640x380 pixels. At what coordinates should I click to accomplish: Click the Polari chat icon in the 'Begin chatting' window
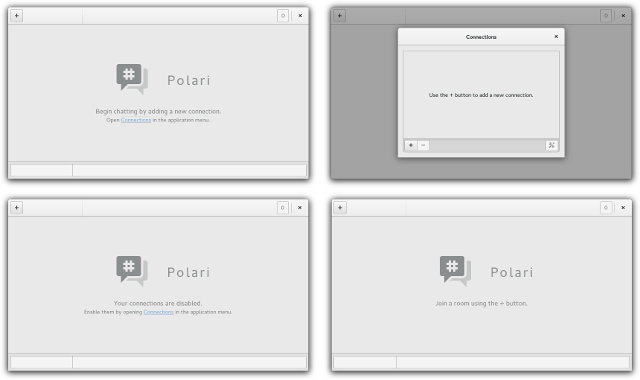click(x=132, y=79)
